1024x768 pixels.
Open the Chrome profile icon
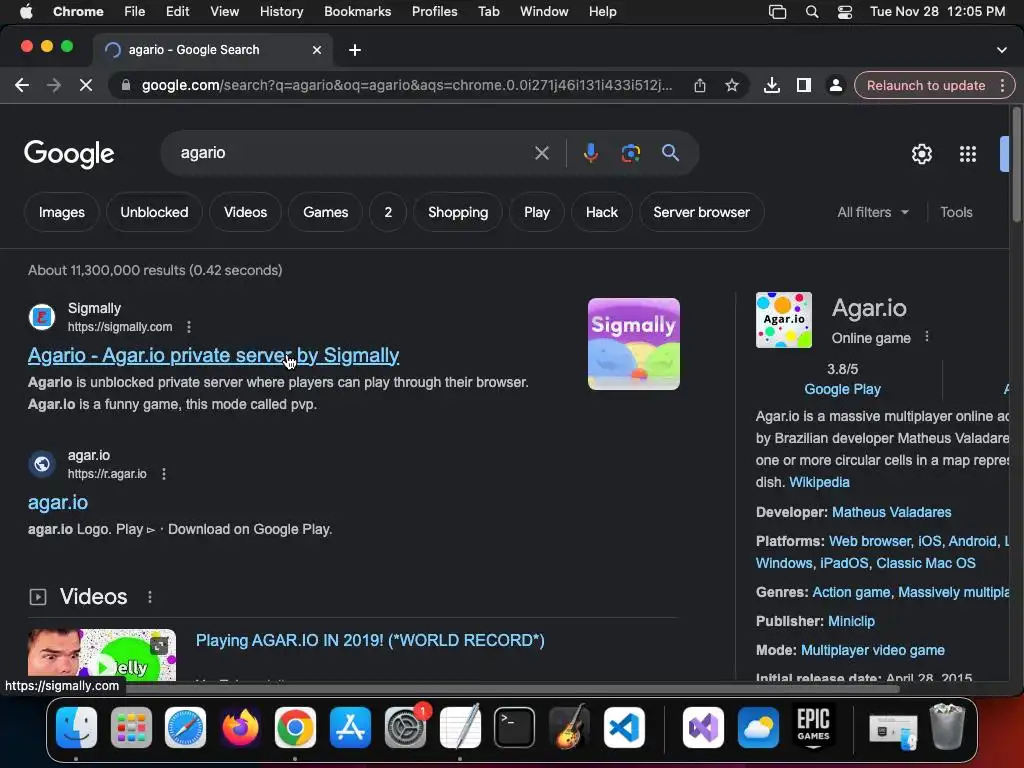tap(835, 86)
